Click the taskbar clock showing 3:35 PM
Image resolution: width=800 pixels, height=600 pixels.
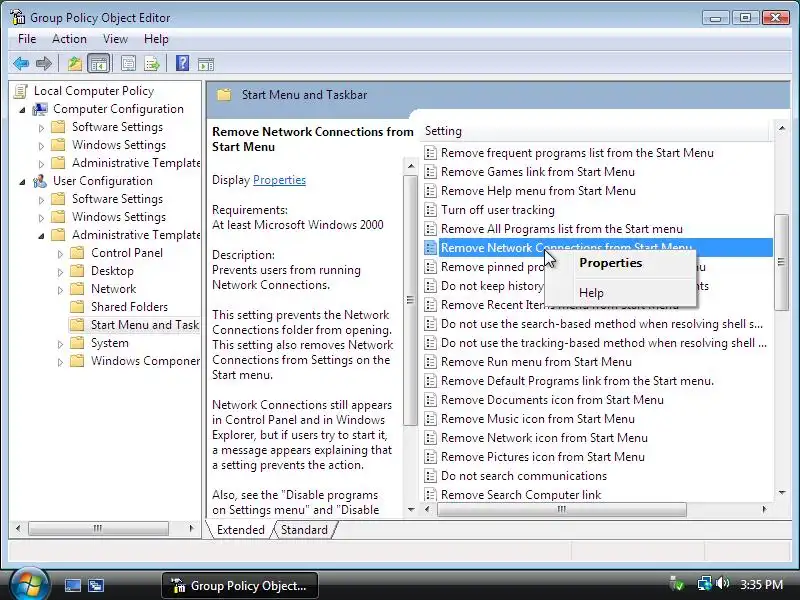pos(761,585)
